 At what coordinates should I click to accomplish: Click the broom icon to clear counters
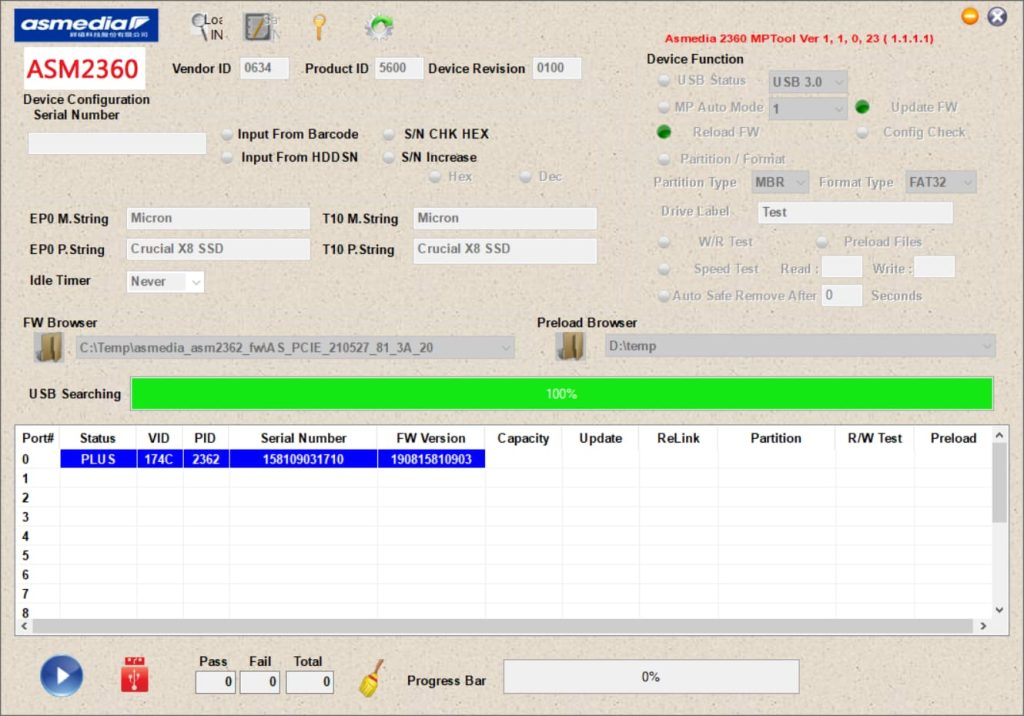372,677
